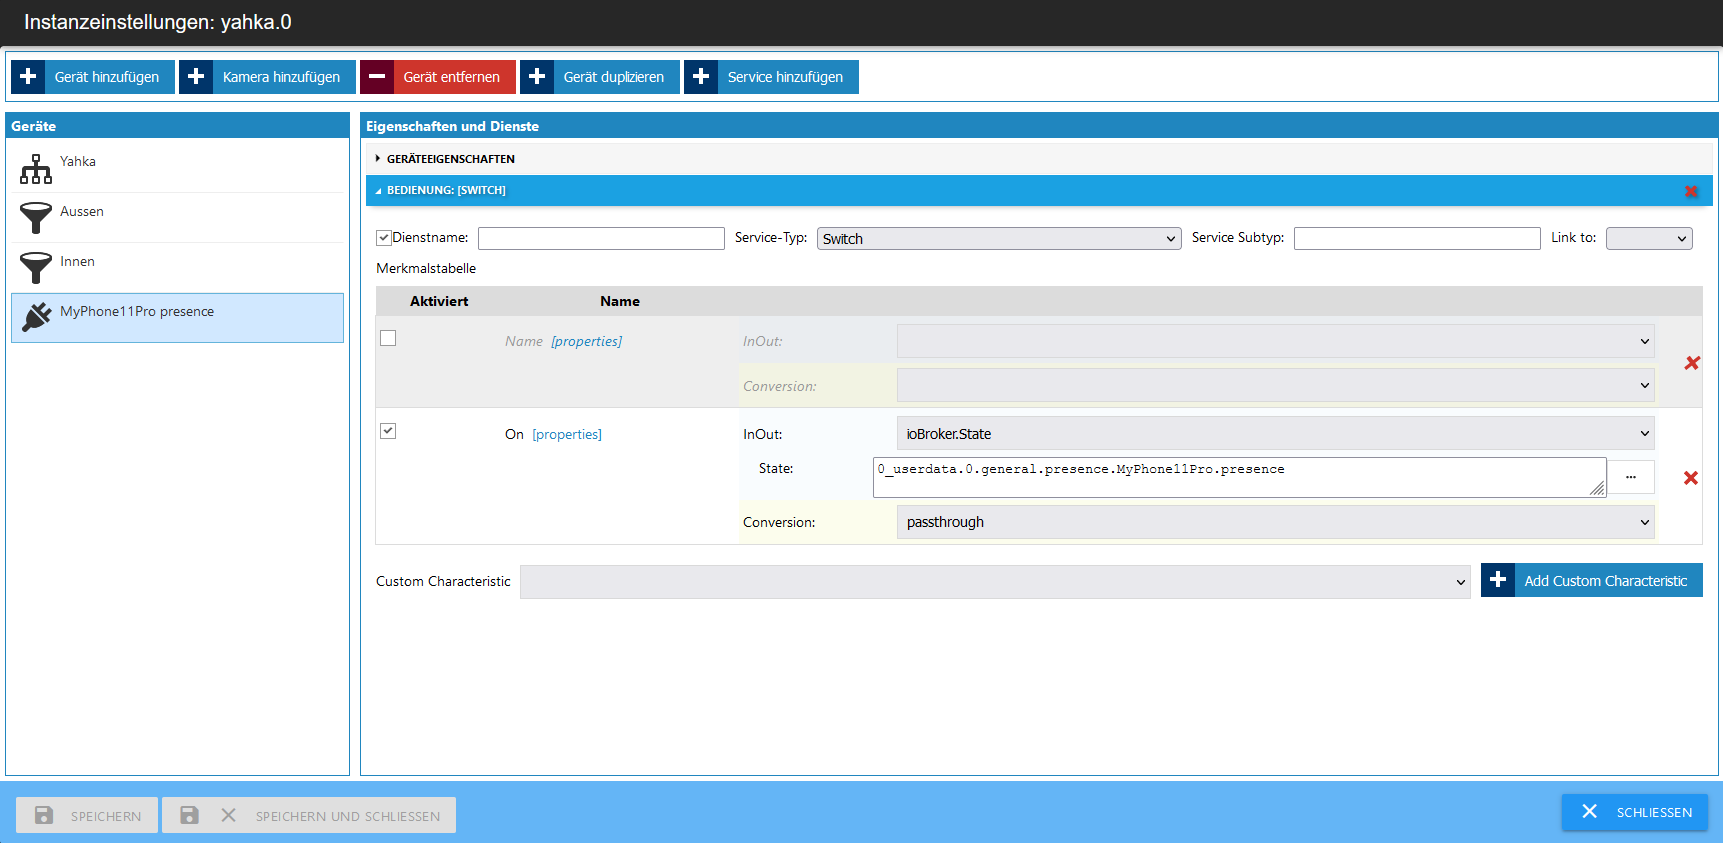Open the Service-Typ dropdown
Screen dimensions: 1723x843
pyautogui.click(x=999, y=238)
